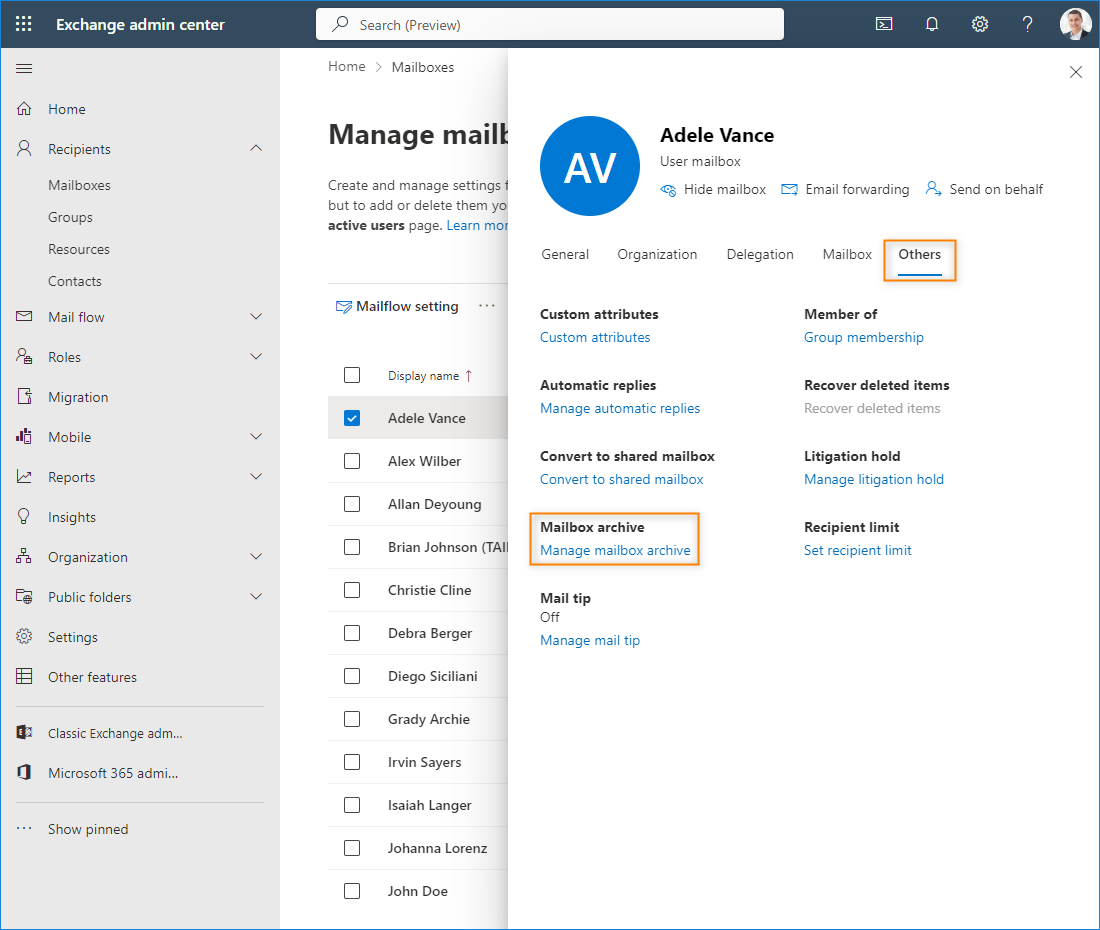The width and height of the screenshot is (1100, 930).
Task: Click the help question mark icon
Action: (1027, 25)
